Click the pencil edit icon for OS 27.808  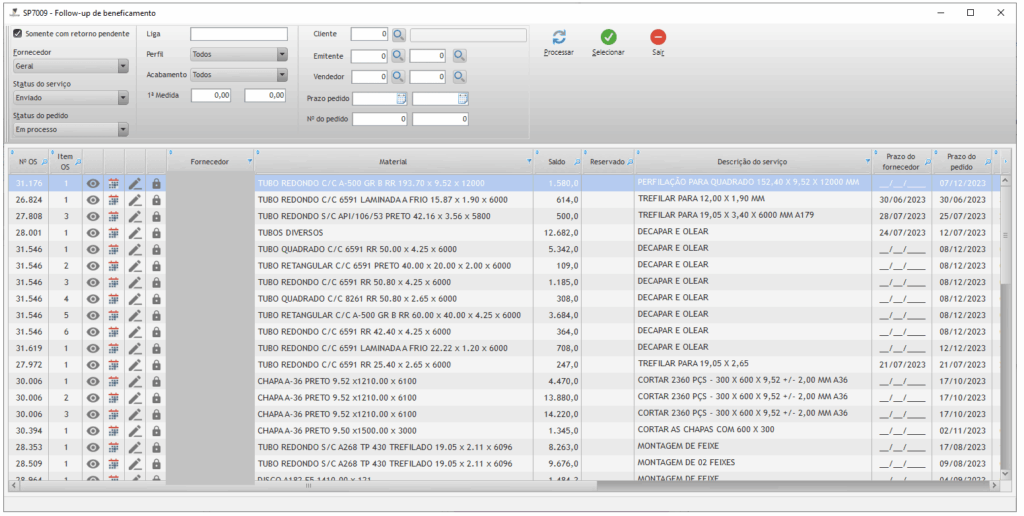coord(135,216)
